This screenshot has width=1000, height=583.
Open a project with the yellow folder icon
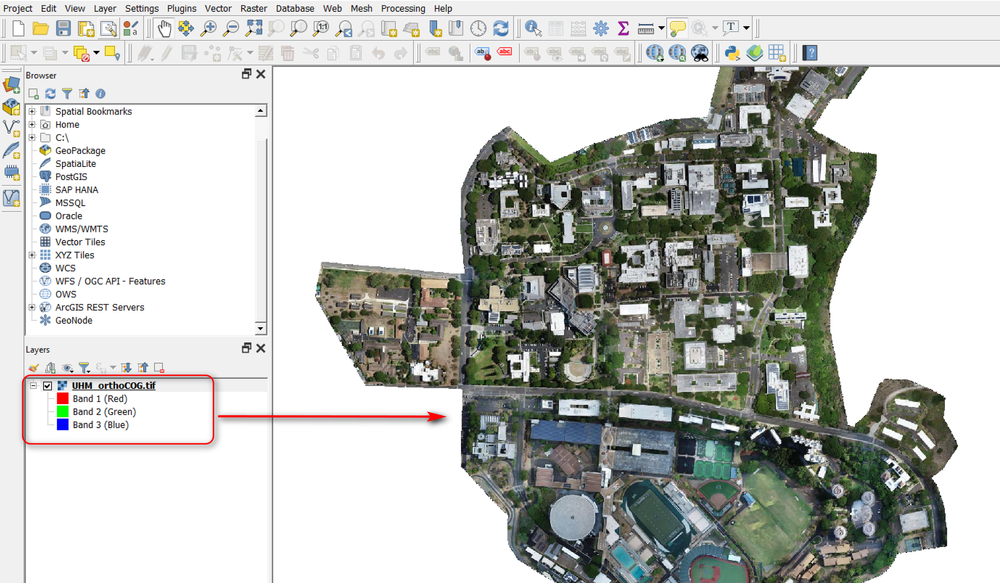pyautogui.click(x=41, y=29)
